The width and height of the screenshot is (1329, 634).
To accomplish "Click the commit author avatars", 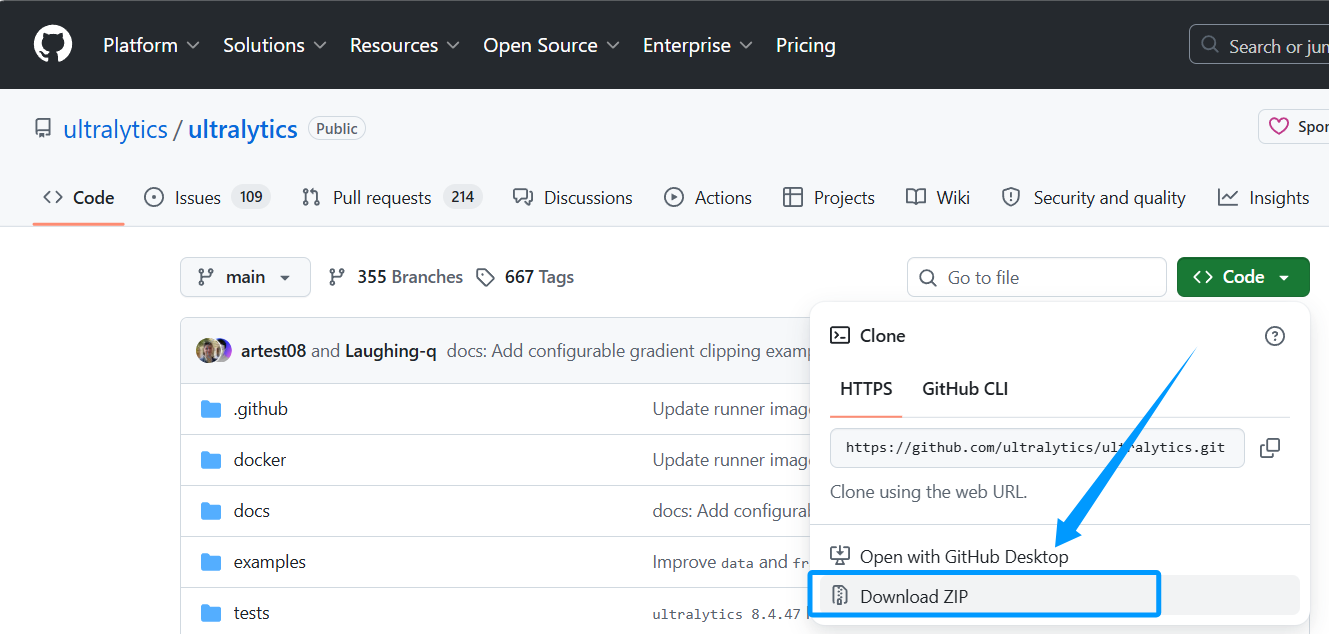I will [x=214, y=351].
